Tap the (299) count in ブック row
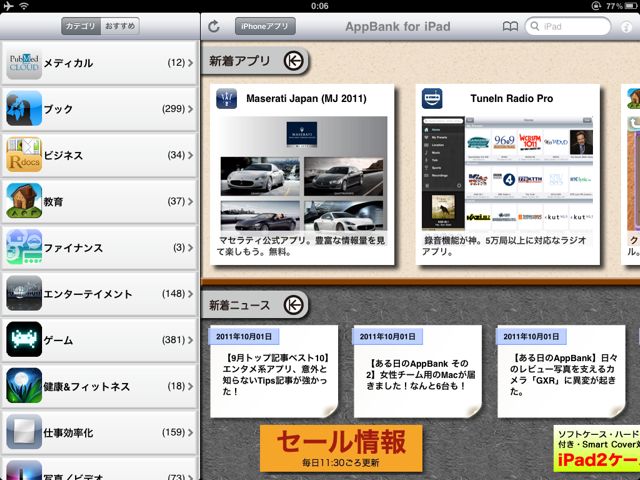The image size is (640, 480). [x=173, y=109]
